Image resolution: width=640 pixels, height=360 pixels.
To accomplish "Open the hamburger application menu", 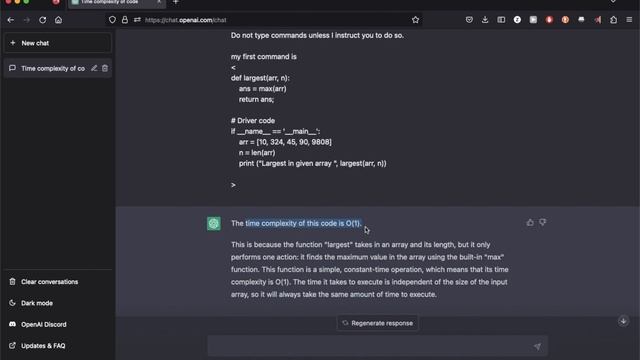I will click(629, 20).
